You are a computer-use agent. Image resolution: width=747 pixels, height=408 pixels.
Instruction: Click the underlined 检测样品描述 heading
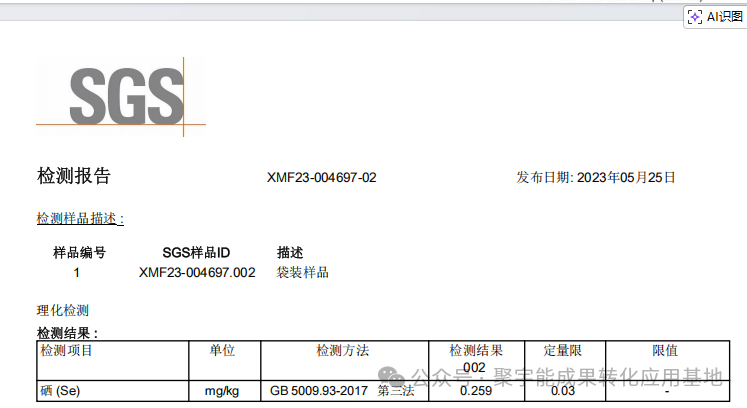(x=80, y=219)
